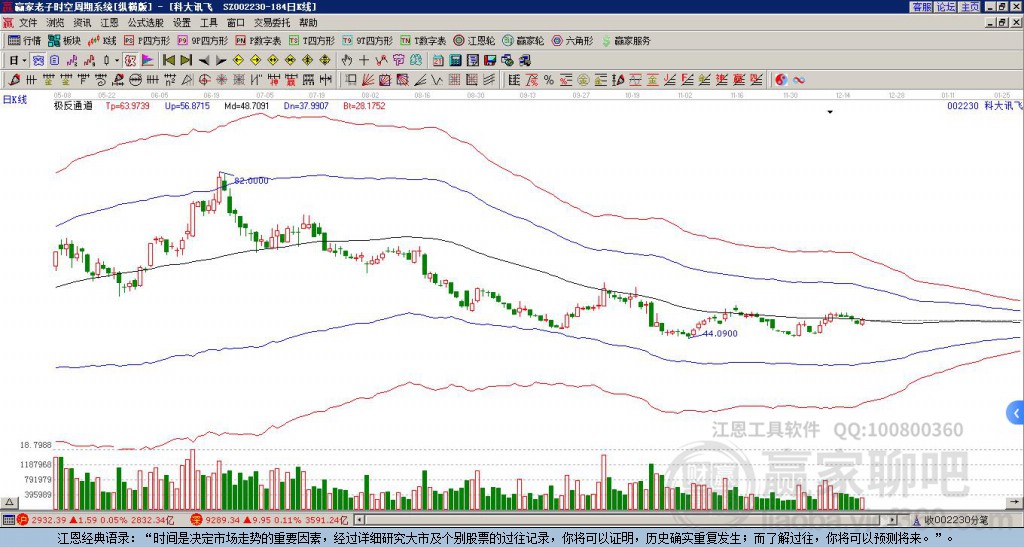Select the percent % tool
1024x548 pixels.
click(x=549, y=80)
